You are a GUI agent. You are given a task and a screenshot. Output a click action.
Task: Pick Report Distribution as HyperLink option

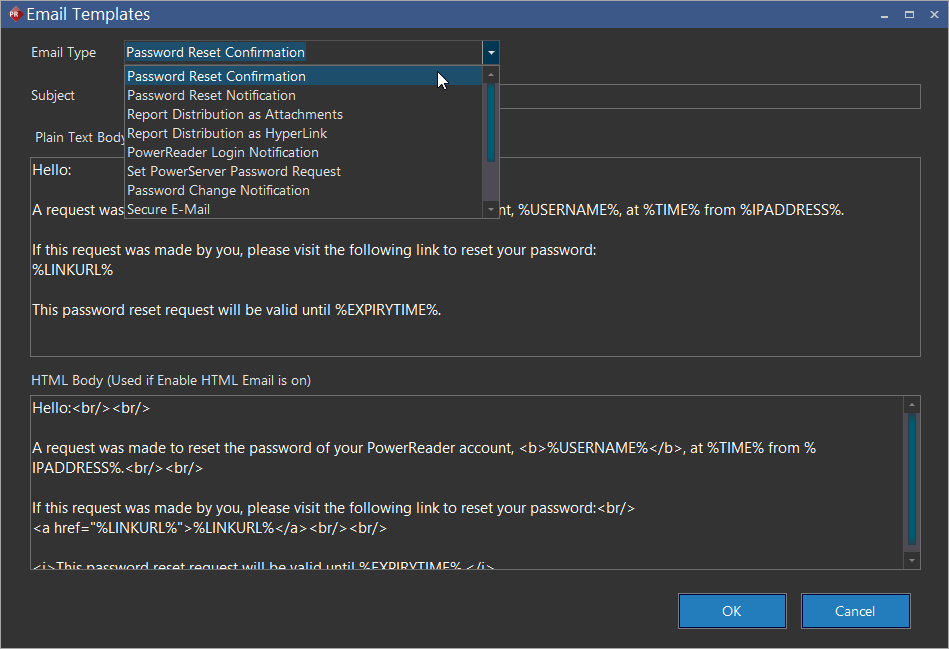[x=227, y=133]
